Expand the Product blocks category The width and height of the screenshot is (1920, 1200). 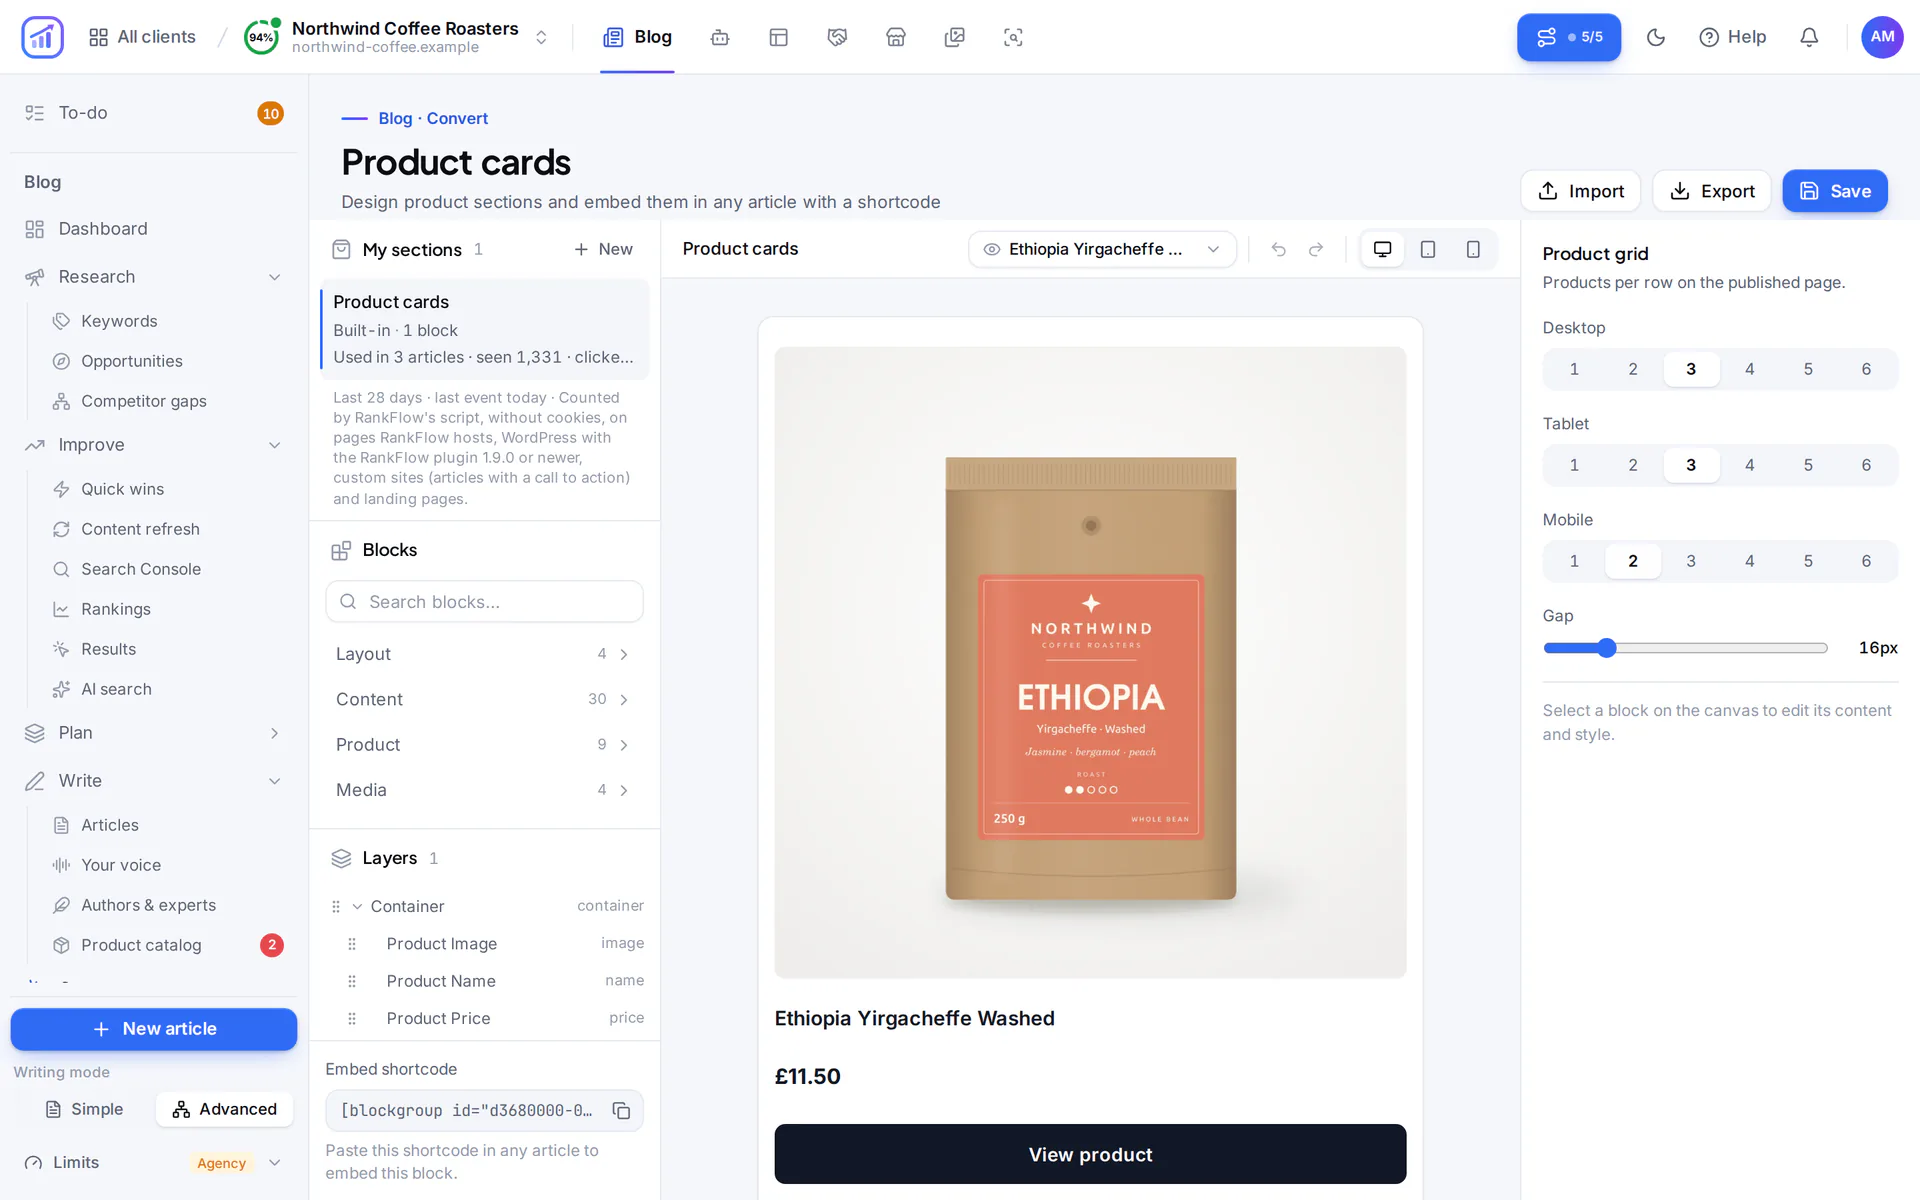click(x=484, y=745)
